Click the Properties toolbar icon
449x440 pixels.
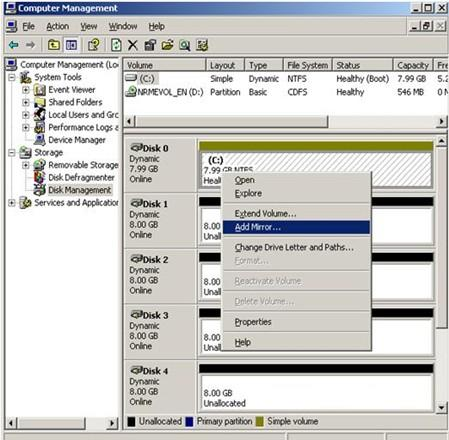[x=150, y=45]
